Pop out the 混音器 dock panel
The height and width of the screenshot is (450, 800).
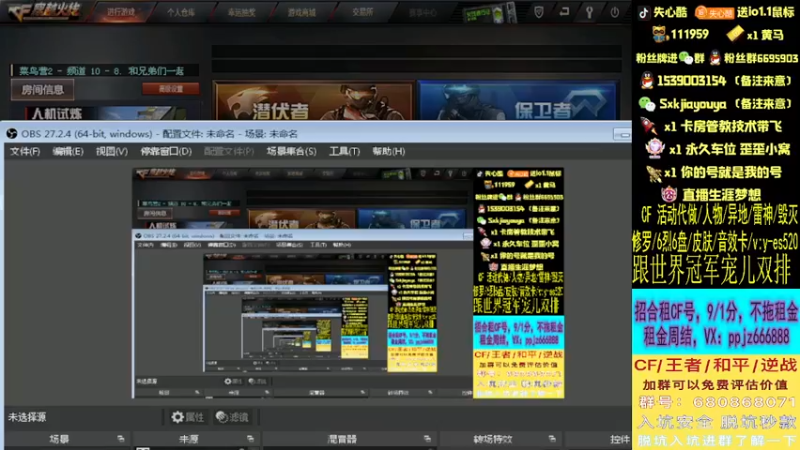[427, 439]
